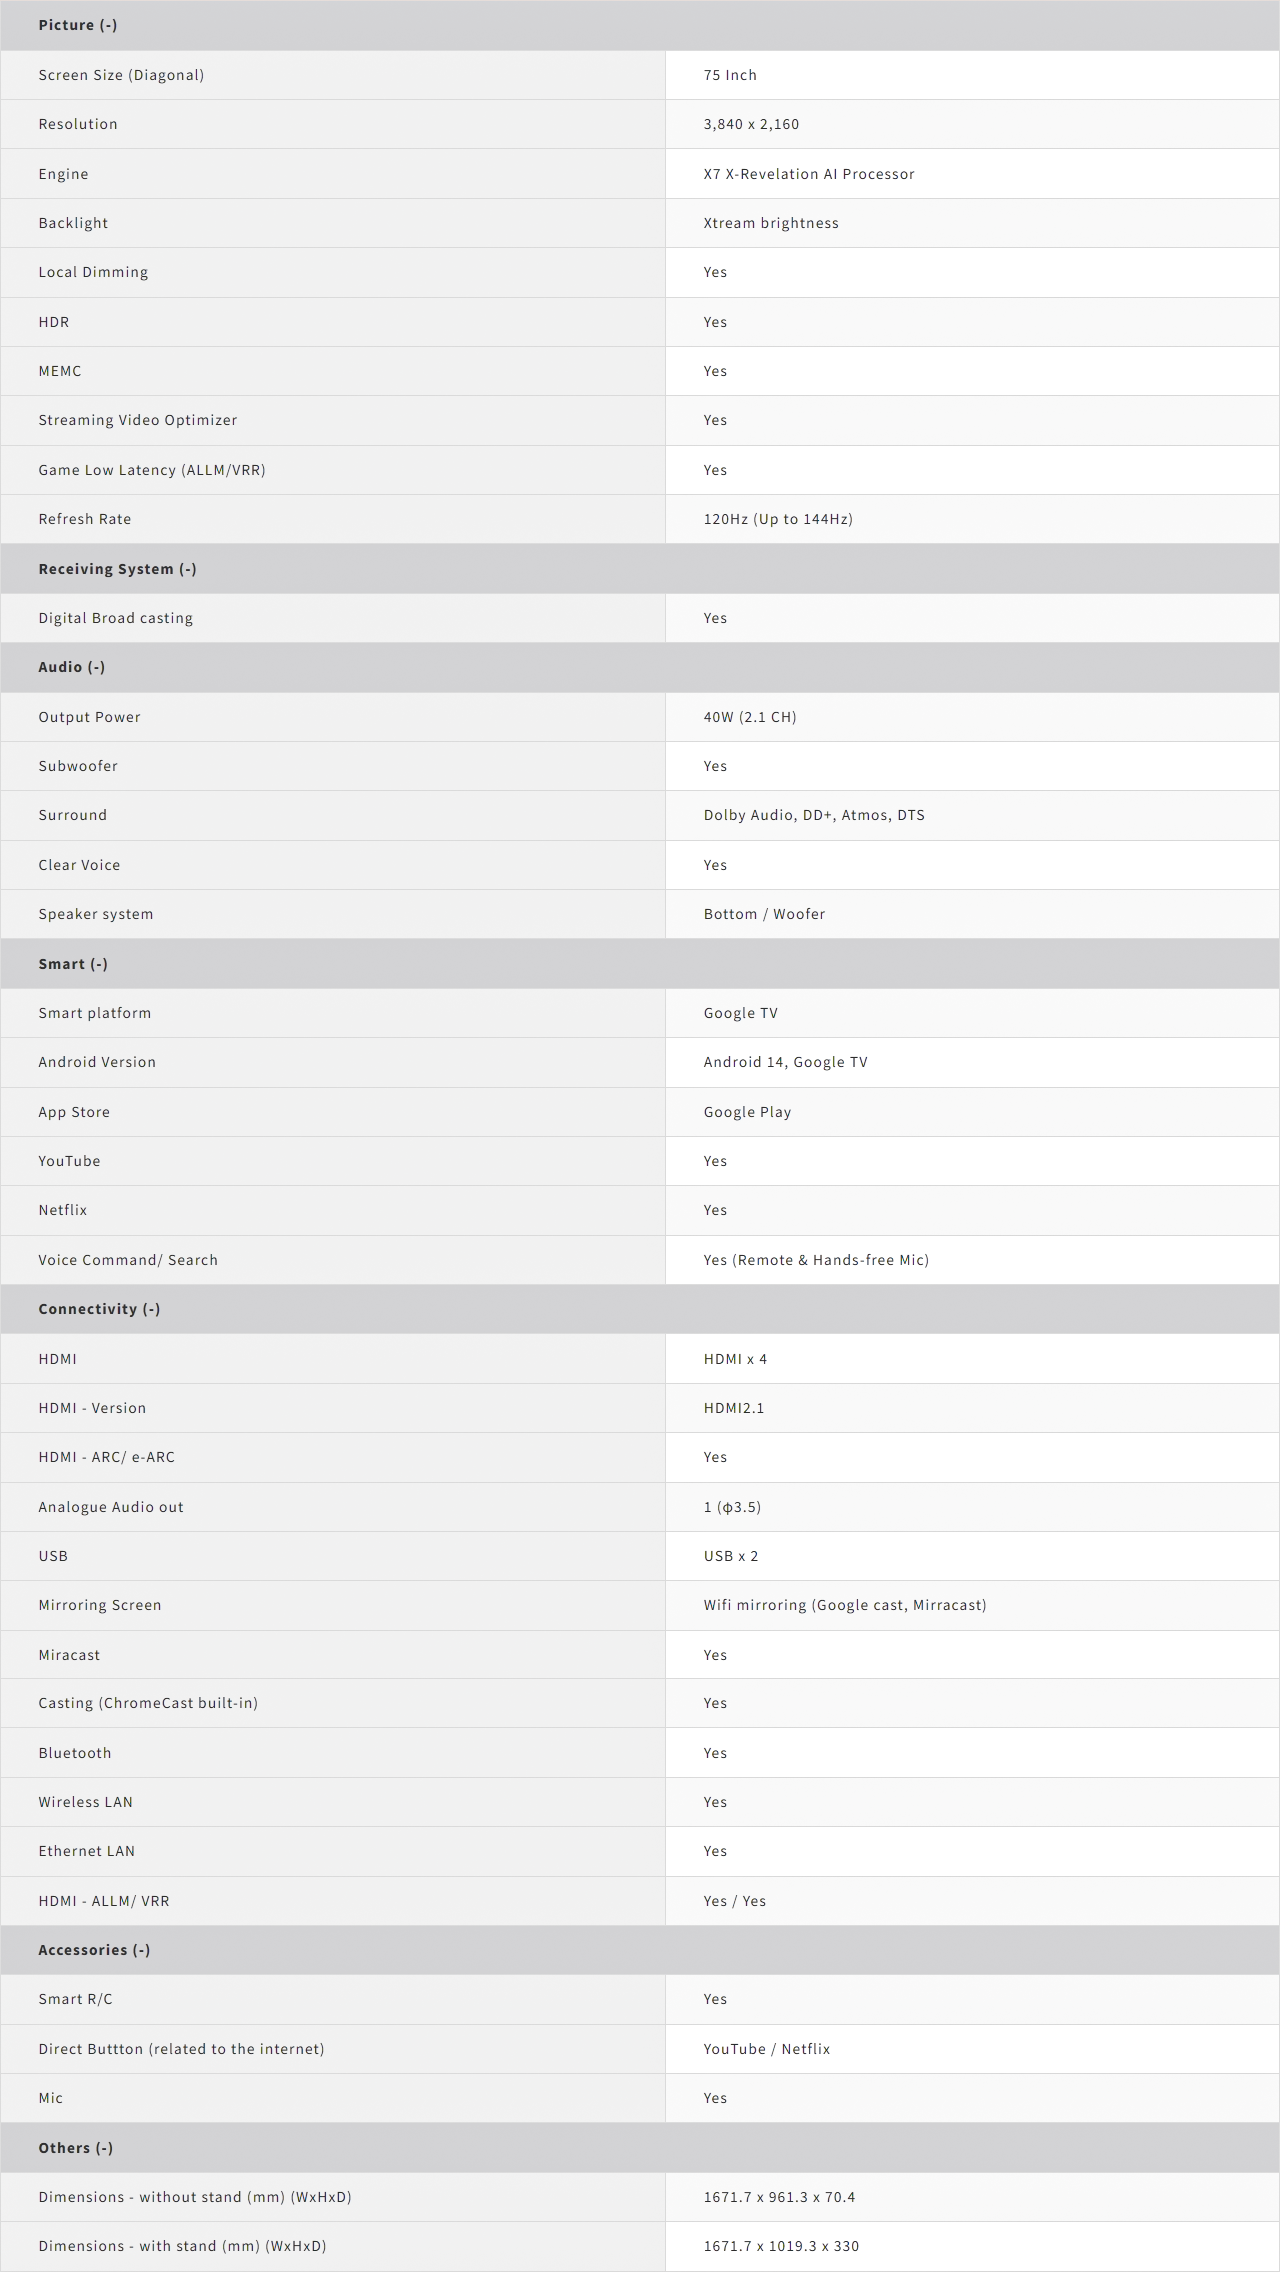Collapse the Smart (-) section

(73, 964)
